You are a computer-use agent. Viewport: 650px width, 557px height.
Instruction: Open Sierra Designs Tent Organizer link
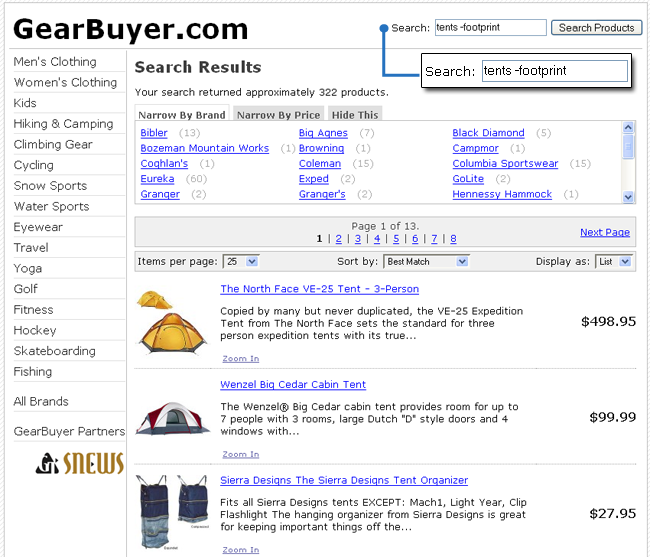pos(344,480)
